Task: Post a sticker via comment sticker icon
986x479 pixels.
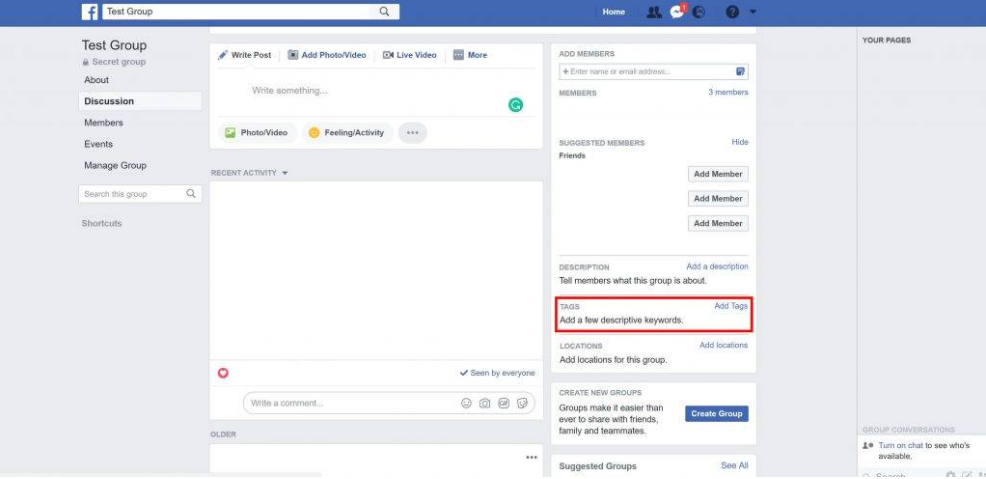Action: (x=522, y=404)
